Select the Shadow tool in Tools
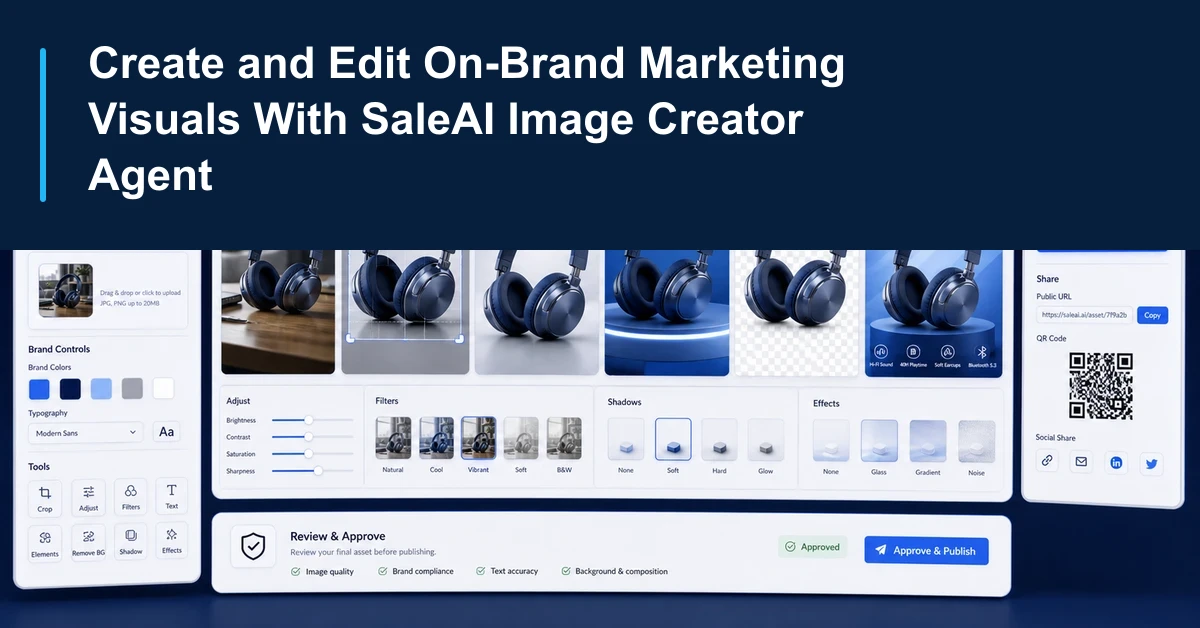Screen dimensions: 1200x628 (131, 540)
